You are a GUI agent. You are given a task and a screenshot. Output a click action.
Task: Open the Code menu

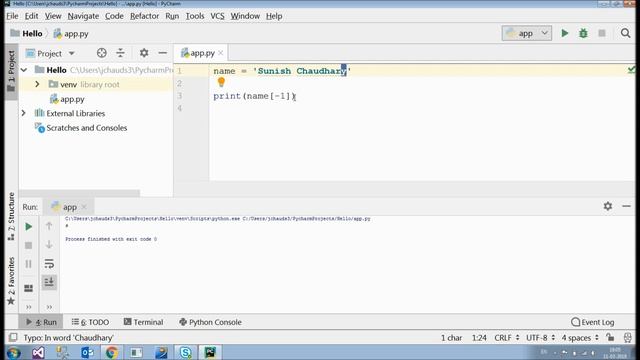coord(114,16)
